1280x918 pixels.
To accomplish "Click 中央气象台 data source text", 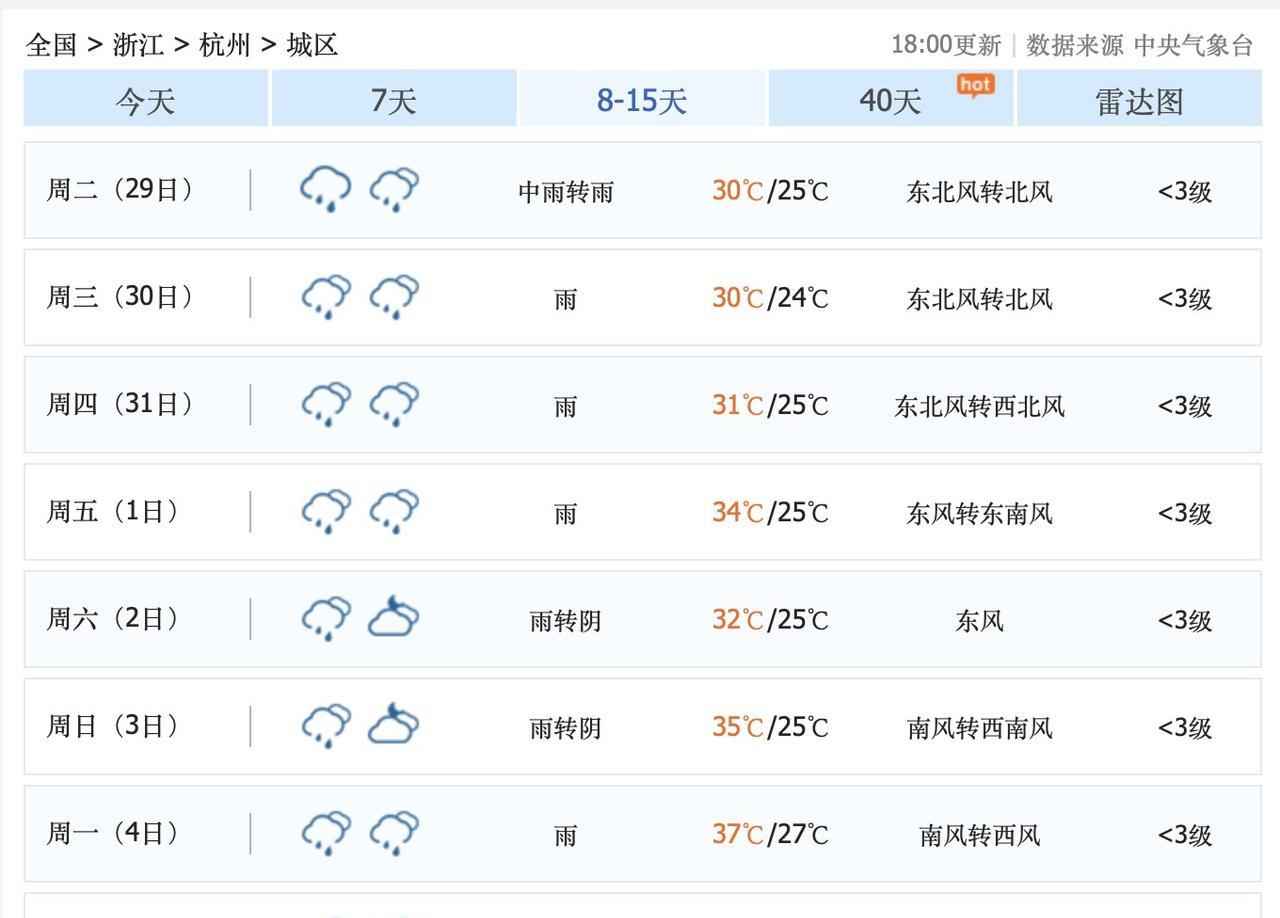I will (1193, 45).
